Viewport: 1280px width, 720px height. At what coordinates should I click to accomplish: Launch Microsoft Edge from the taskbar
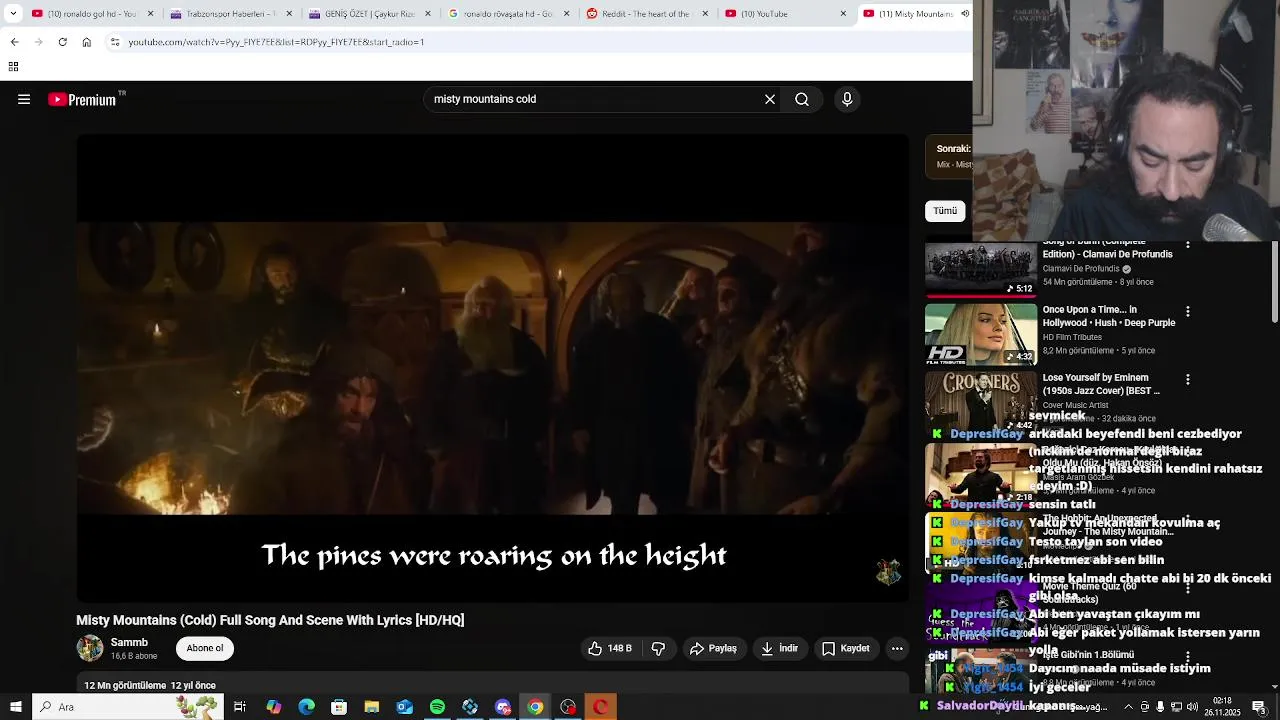(x=306, y=707)
